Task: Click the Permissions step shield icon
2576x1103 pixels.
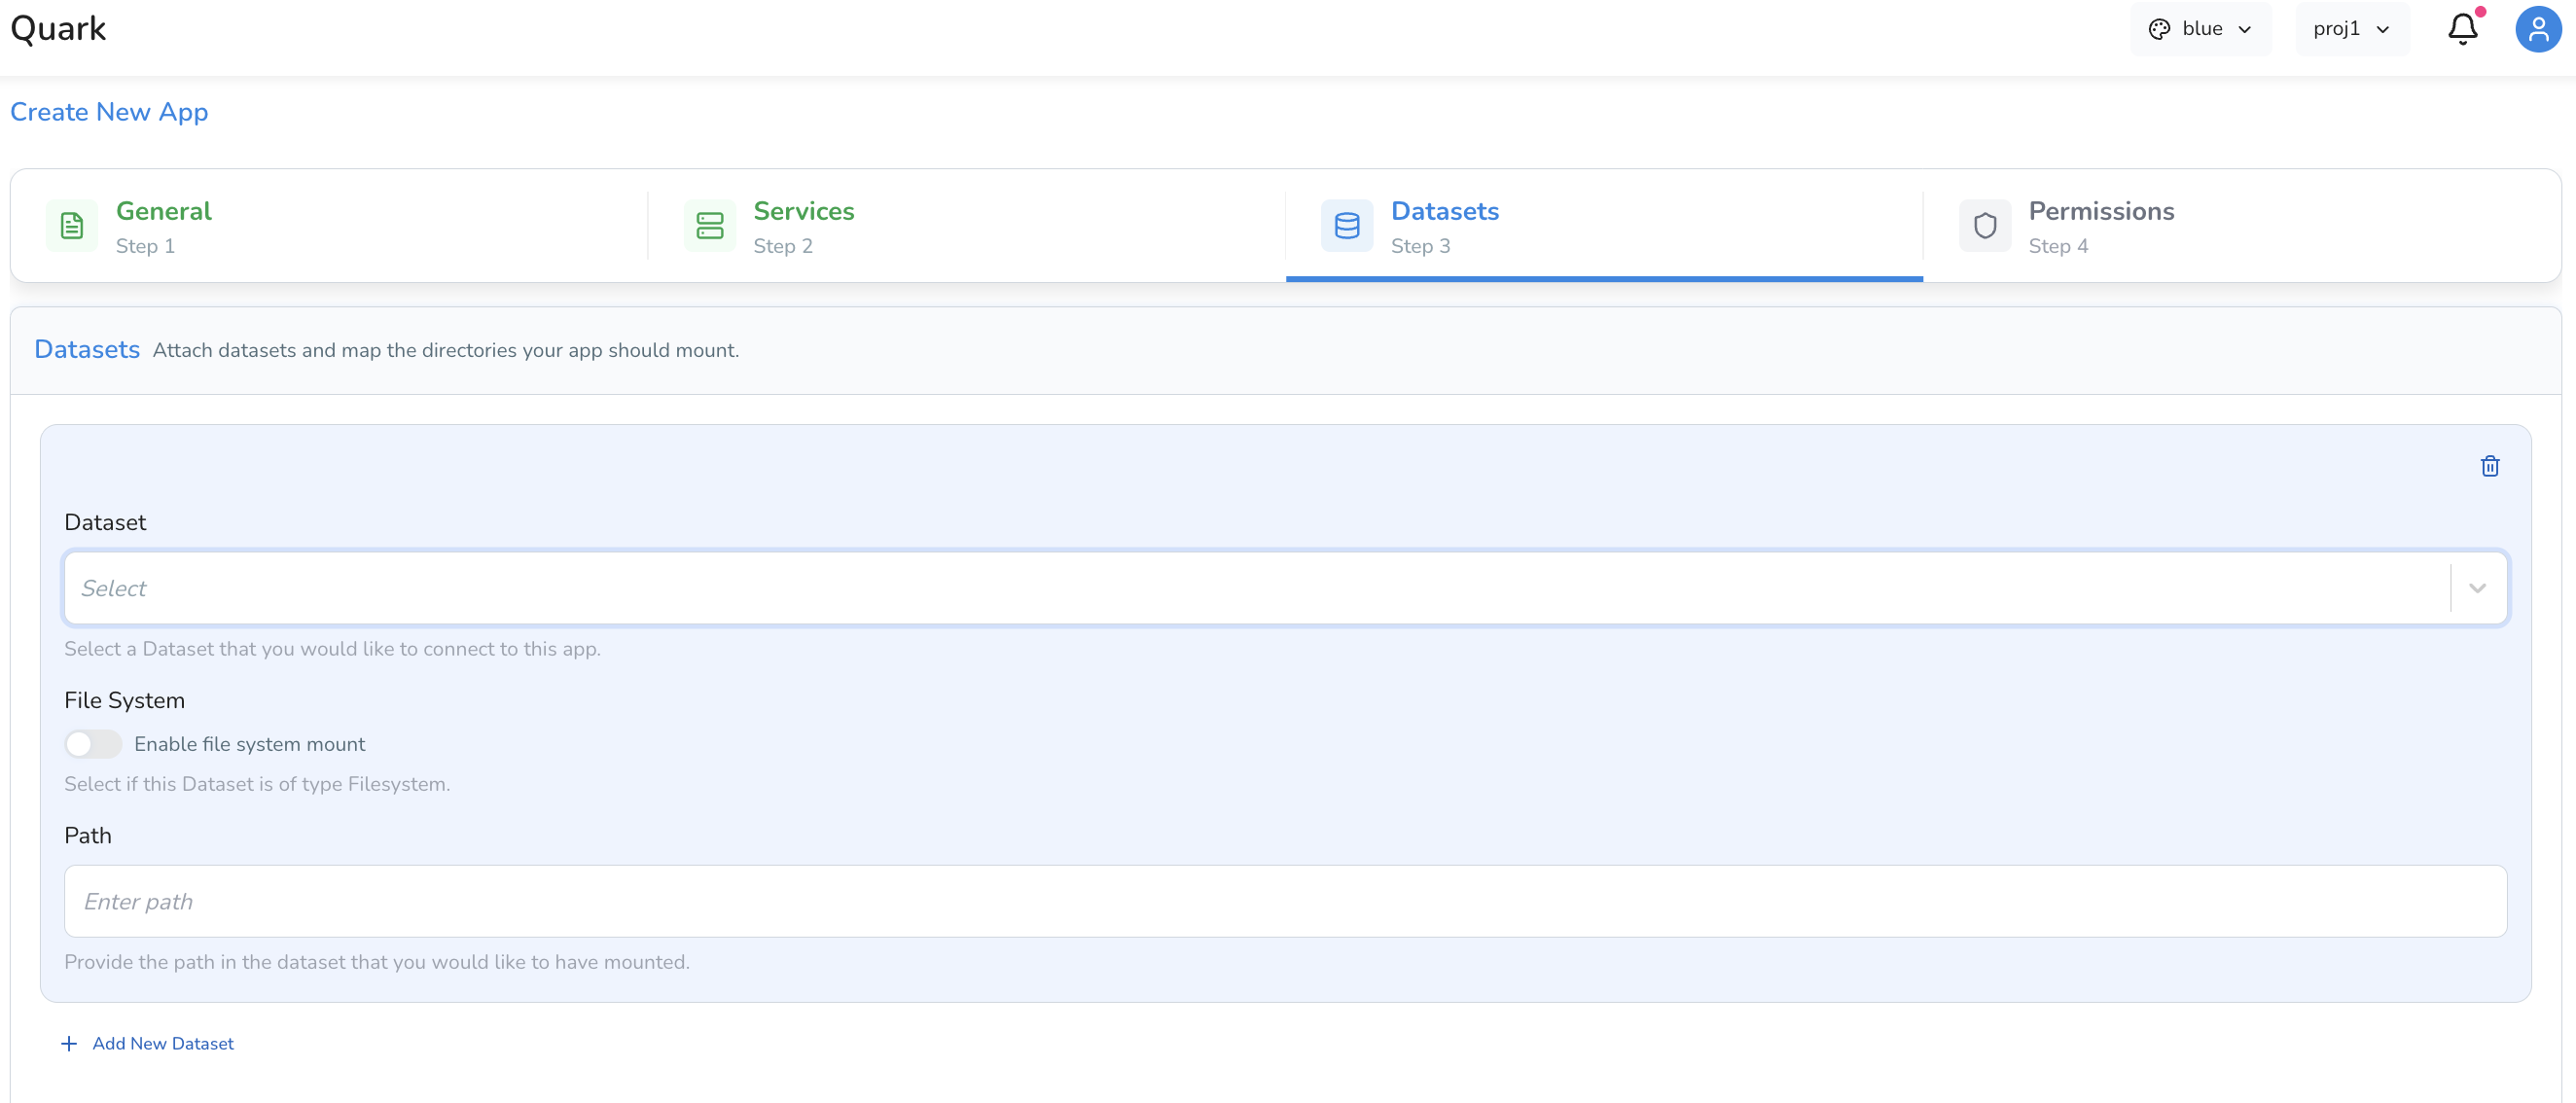Action: pyautogui.click(x=1985, y=226)
